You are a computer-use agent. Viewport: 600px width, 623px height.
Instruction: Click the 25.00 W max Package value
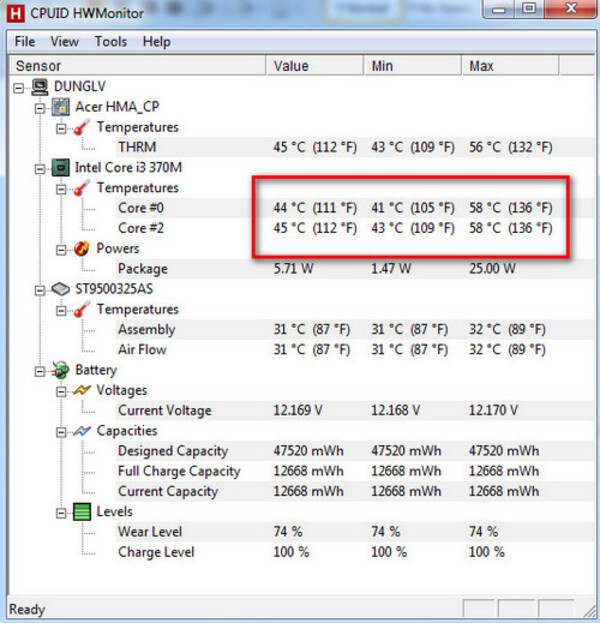492,269
